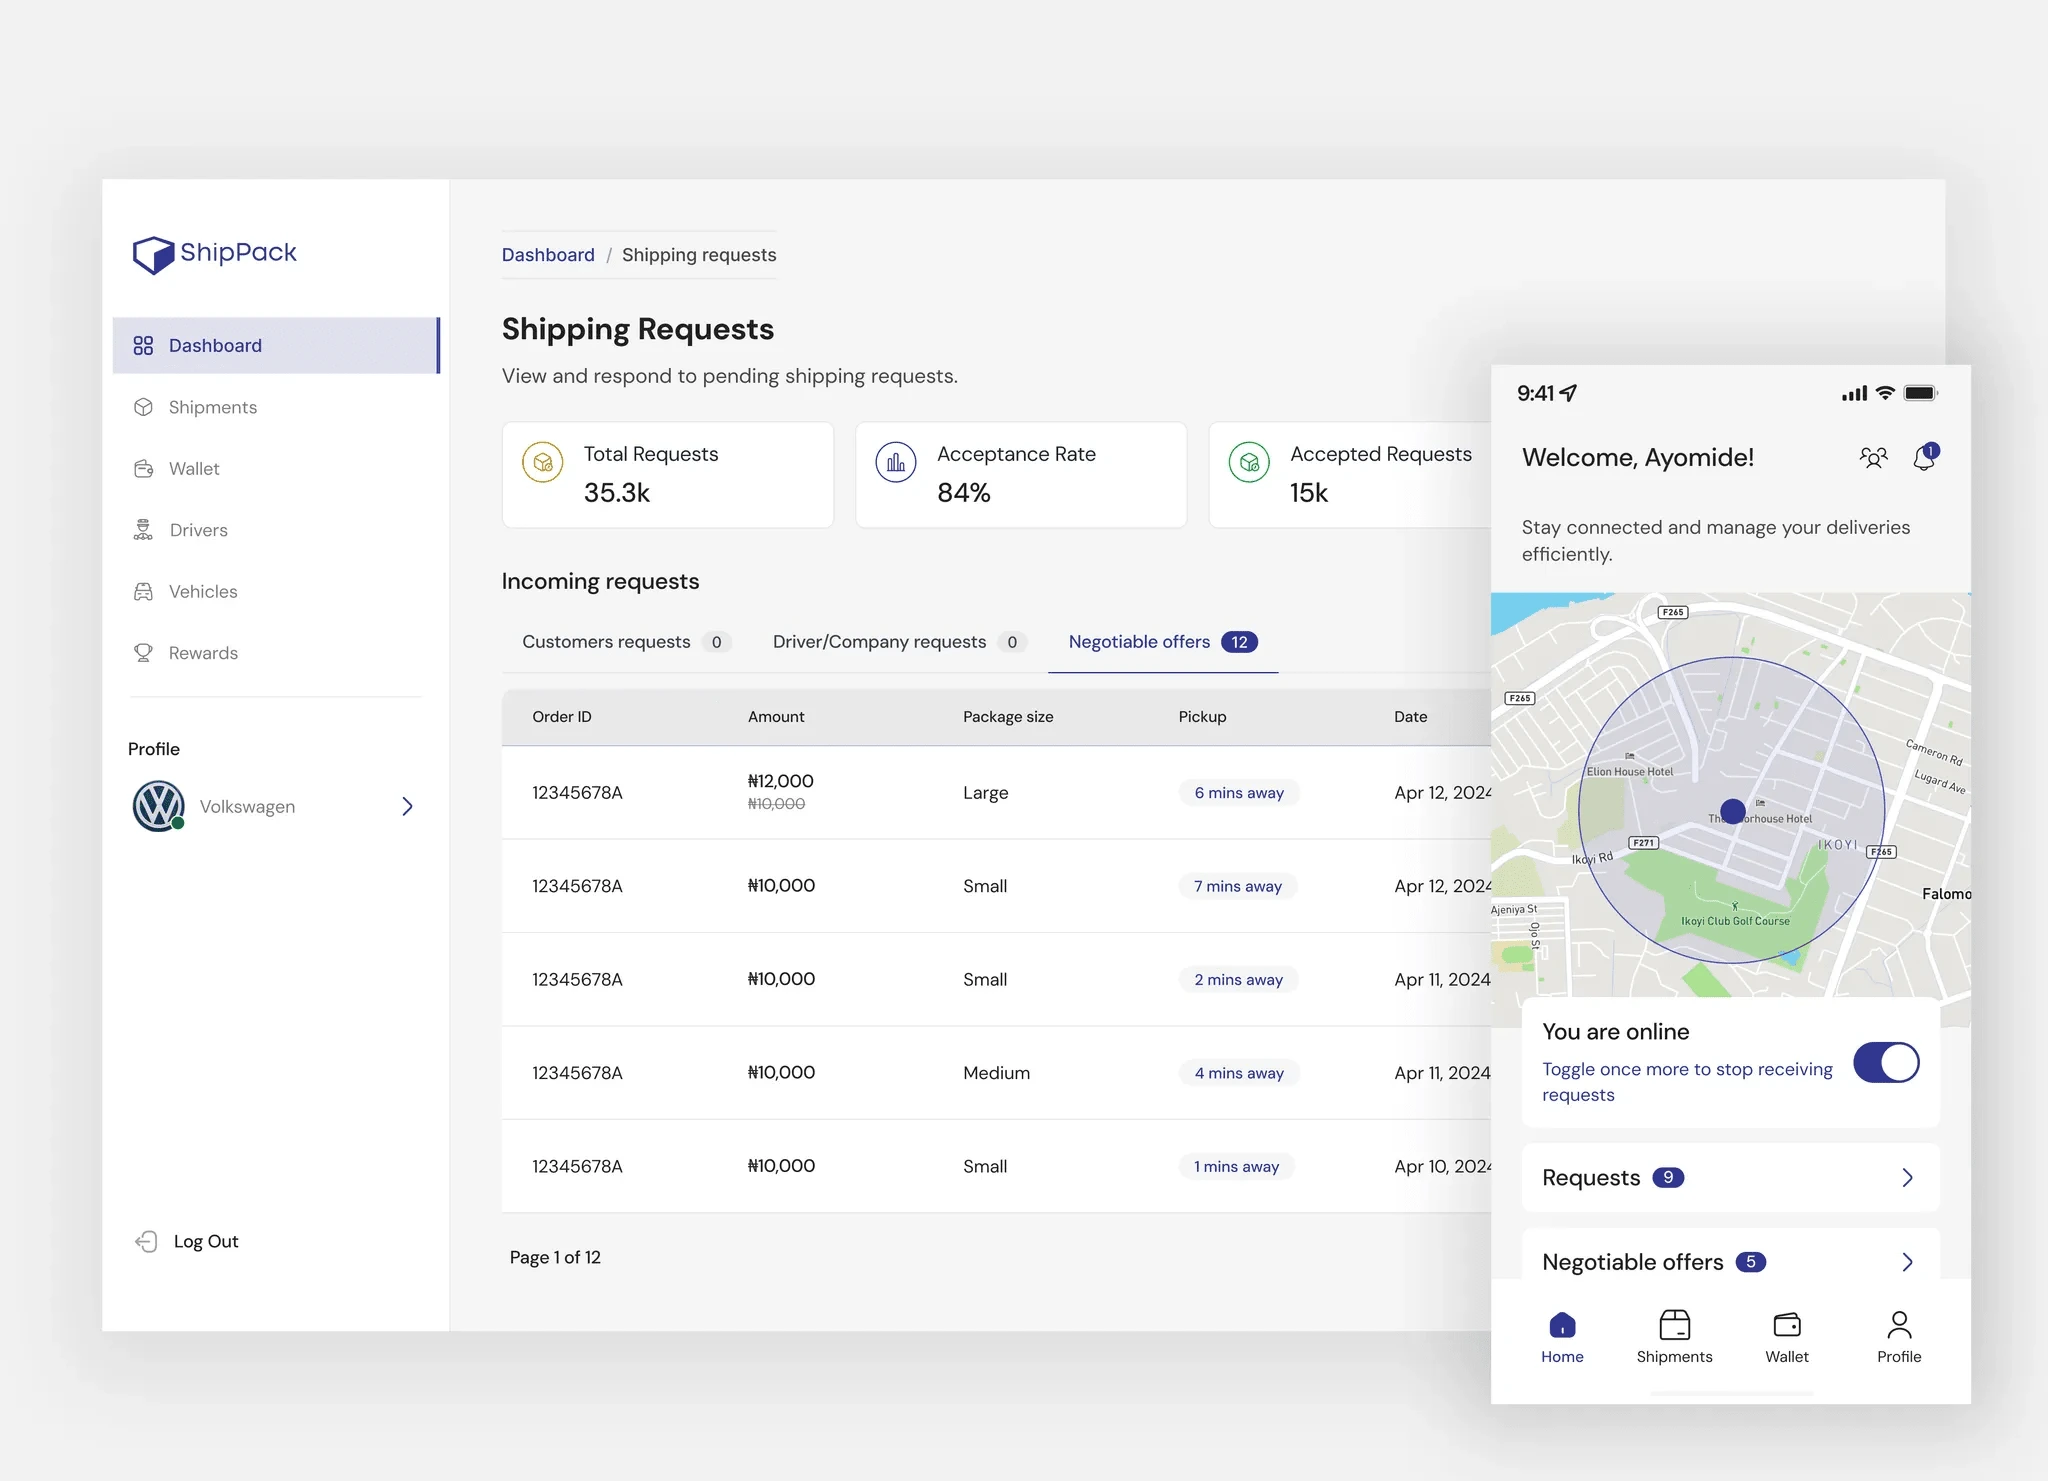Switch to Customers requests tab
2048x1481 pixels.
click(606, 642)
